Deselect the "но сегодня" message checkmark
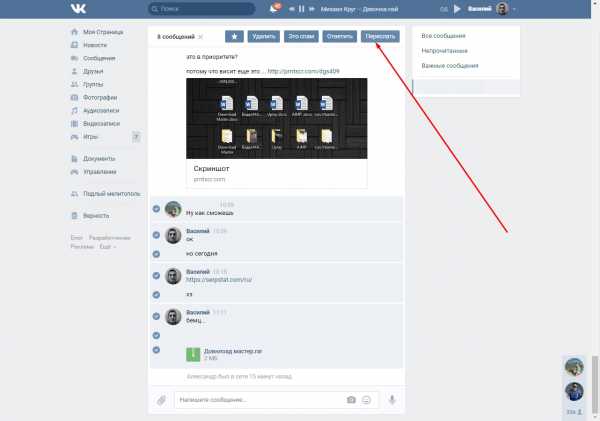600x421 pixels. [156, 254]
